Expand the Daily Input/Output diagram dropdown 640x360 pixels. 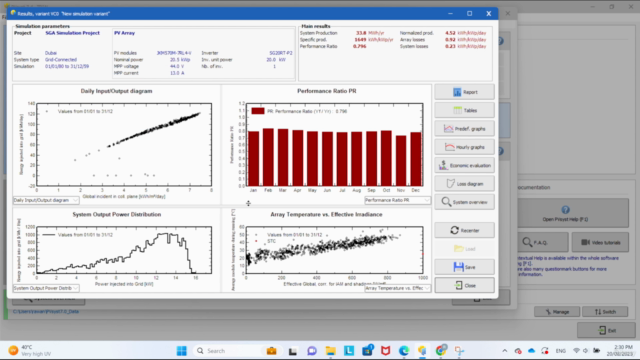click(x=46, y=200)
